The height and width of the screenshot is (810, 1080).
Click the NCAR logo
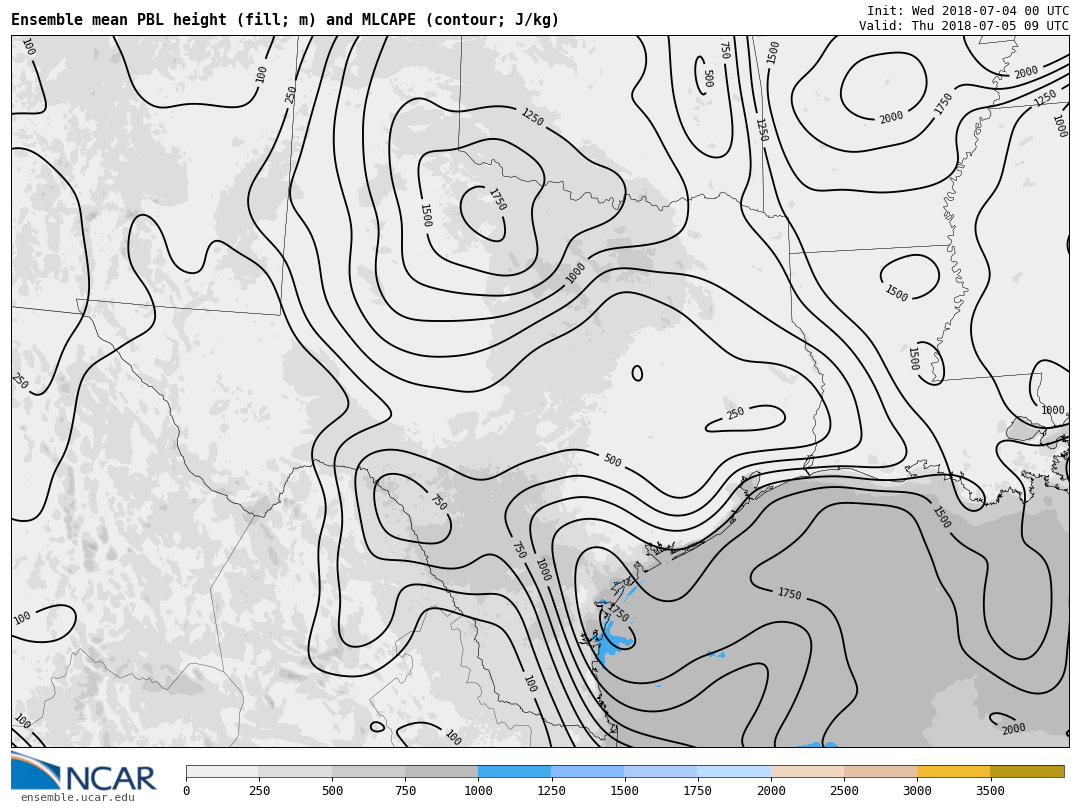(x=83, y=771)
